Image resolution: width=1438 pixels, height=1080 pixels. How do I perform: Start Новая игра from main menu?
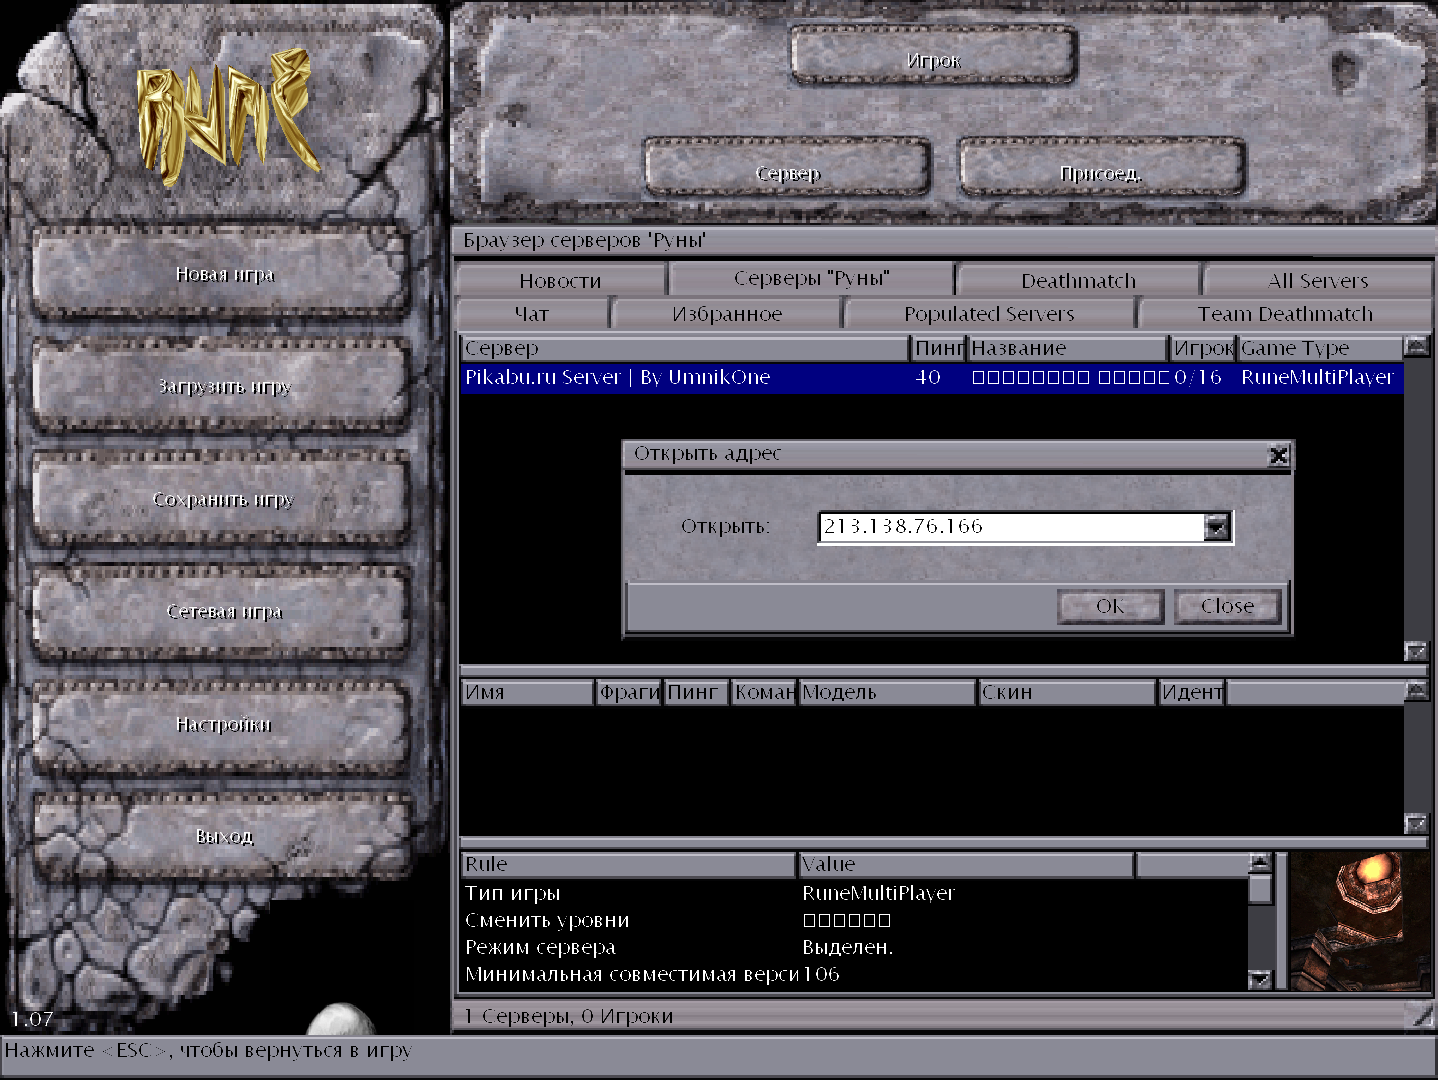click(223, 274)
